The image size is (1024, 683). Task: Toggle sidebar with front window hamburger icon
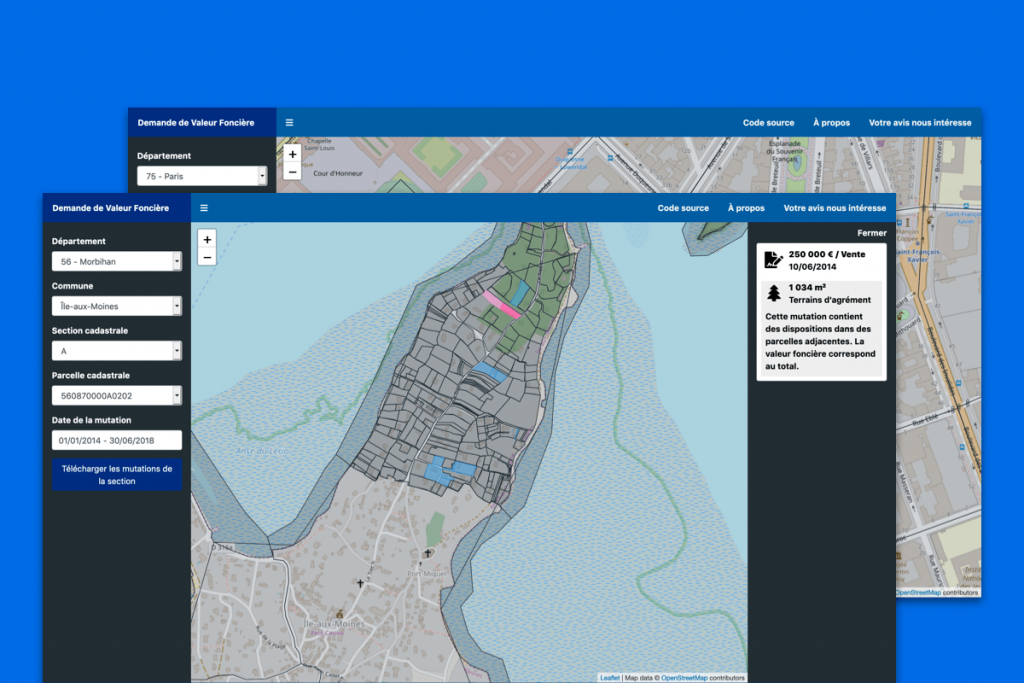(x=204, y=208)
